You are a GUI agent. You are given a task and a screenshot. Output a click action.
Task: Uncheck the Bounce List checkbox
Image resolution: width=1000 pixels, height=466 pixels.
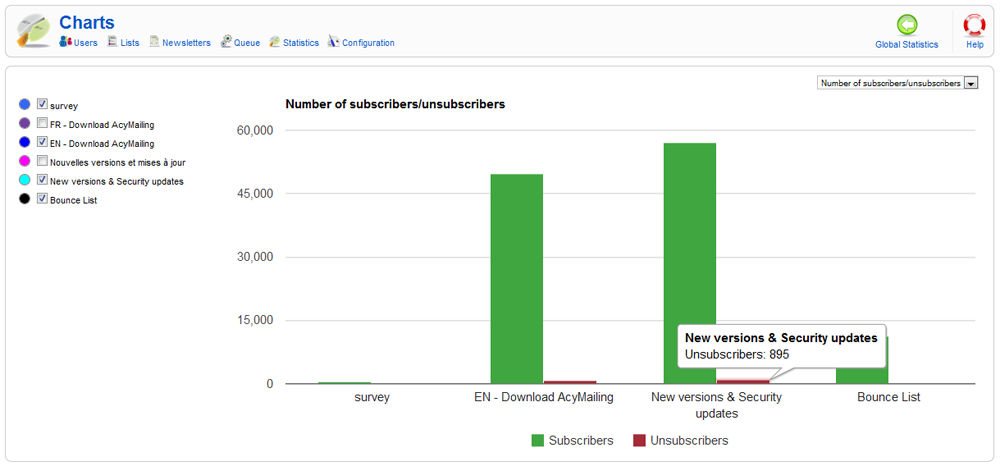(x=42, y=199)
